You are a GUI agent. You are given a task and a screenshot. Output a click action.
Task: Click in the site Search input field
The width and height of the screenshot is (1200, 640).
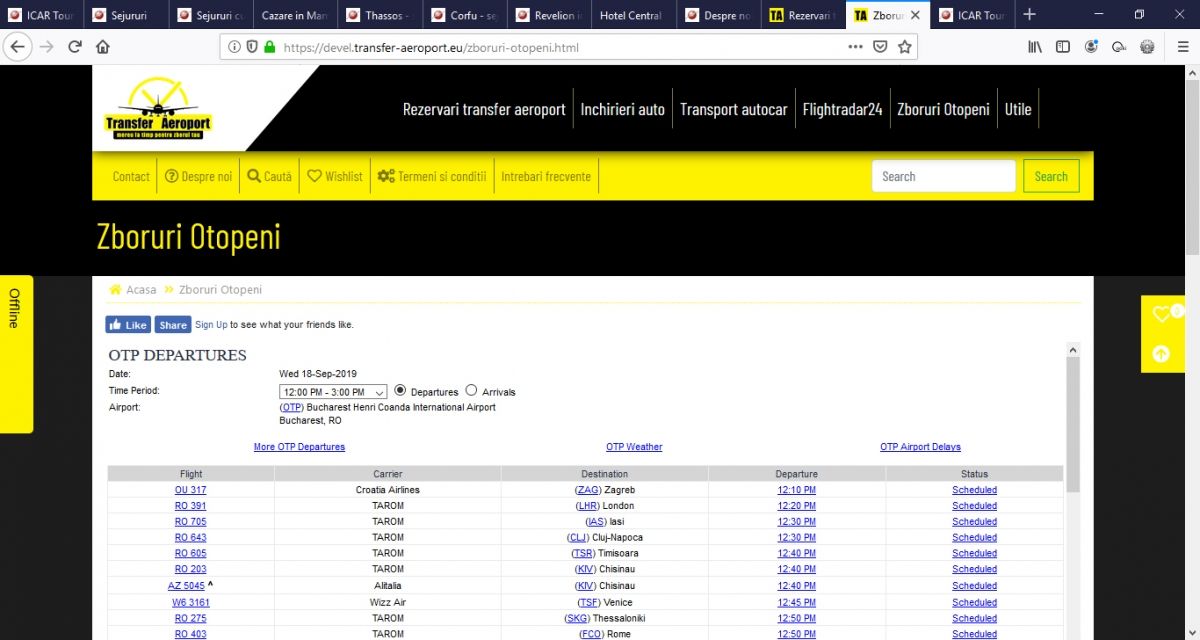tap(942, 176)
